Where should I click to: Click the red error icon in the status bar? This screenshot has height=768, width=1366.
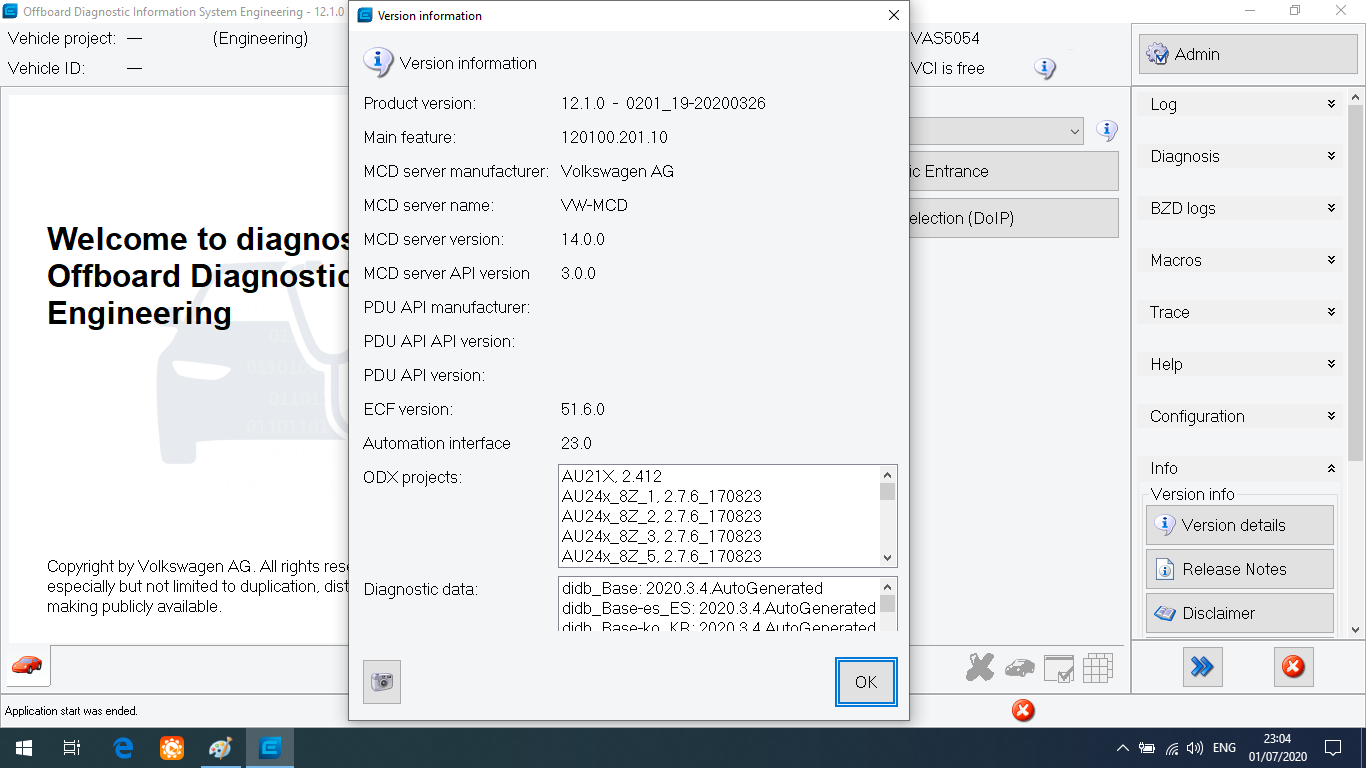pos(1023,711)
